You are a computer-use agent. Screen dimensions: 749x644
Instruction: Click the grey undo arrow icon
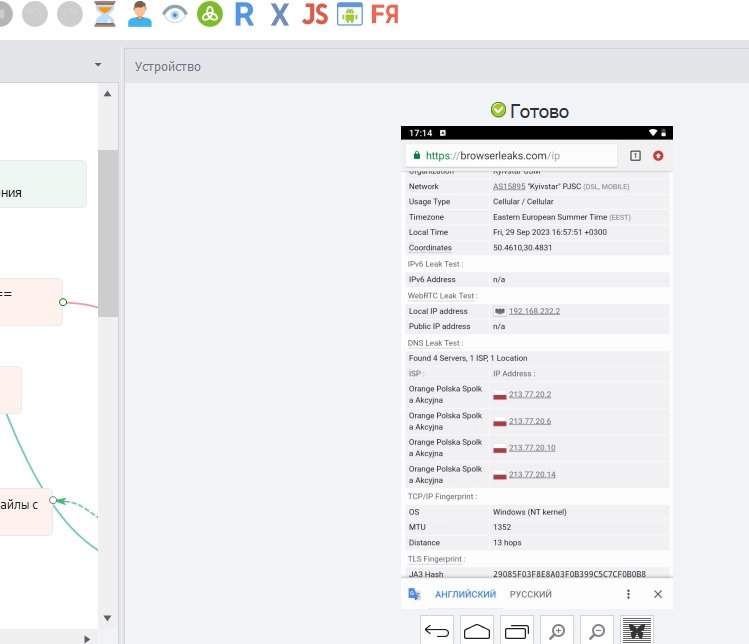pos(35,14)
